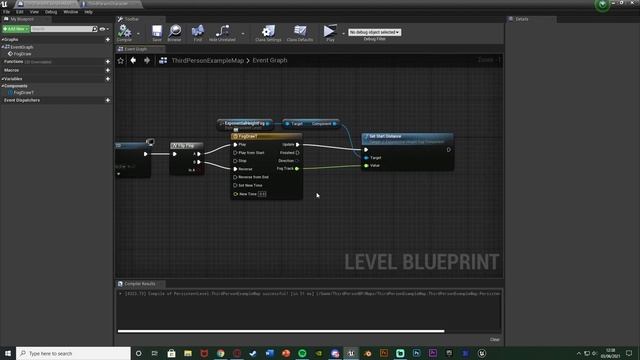This screenshot has height=360, width=640.
Task: Go forward with the graph navigation arrow
Action: (x=147, y=60)
